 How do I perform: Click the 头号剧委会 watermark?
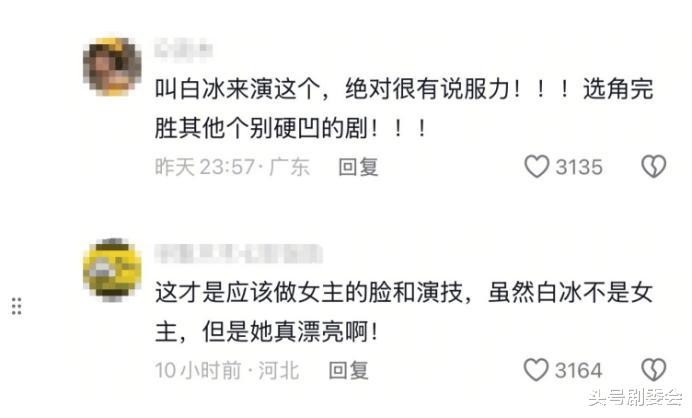(x=636, y=397)
